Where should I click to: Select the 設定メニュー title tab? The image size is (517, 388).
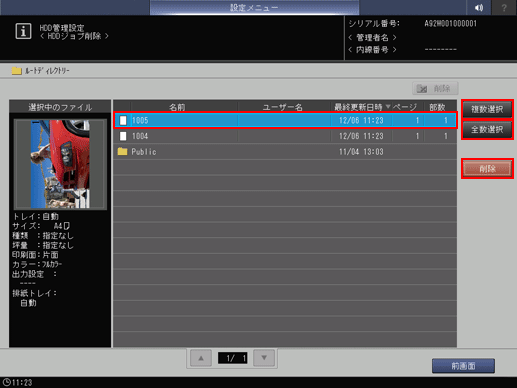pyautogui.click(x=254, y=7)
